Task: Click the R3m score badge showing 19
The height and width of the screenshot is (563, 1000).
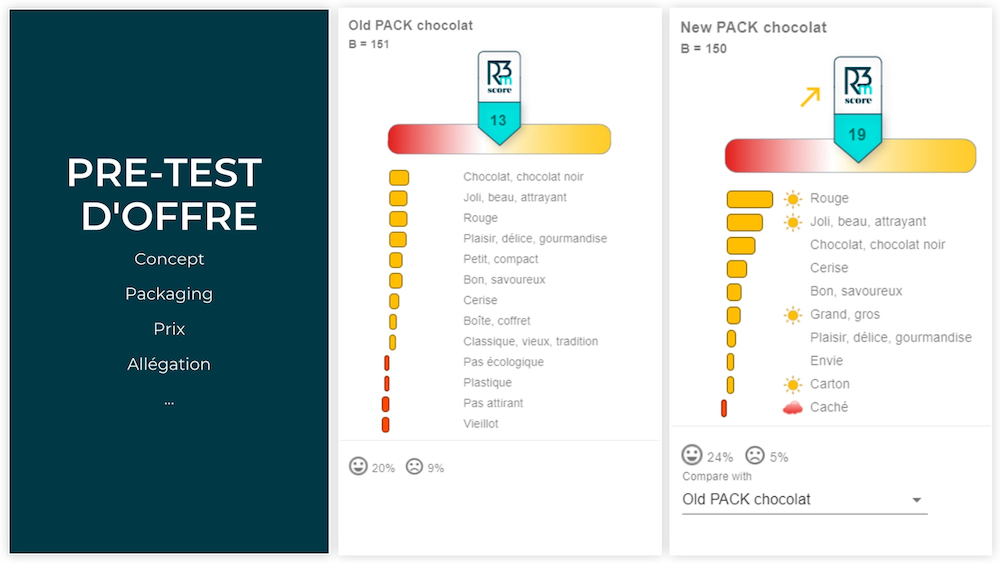Action: click(858, 108)
